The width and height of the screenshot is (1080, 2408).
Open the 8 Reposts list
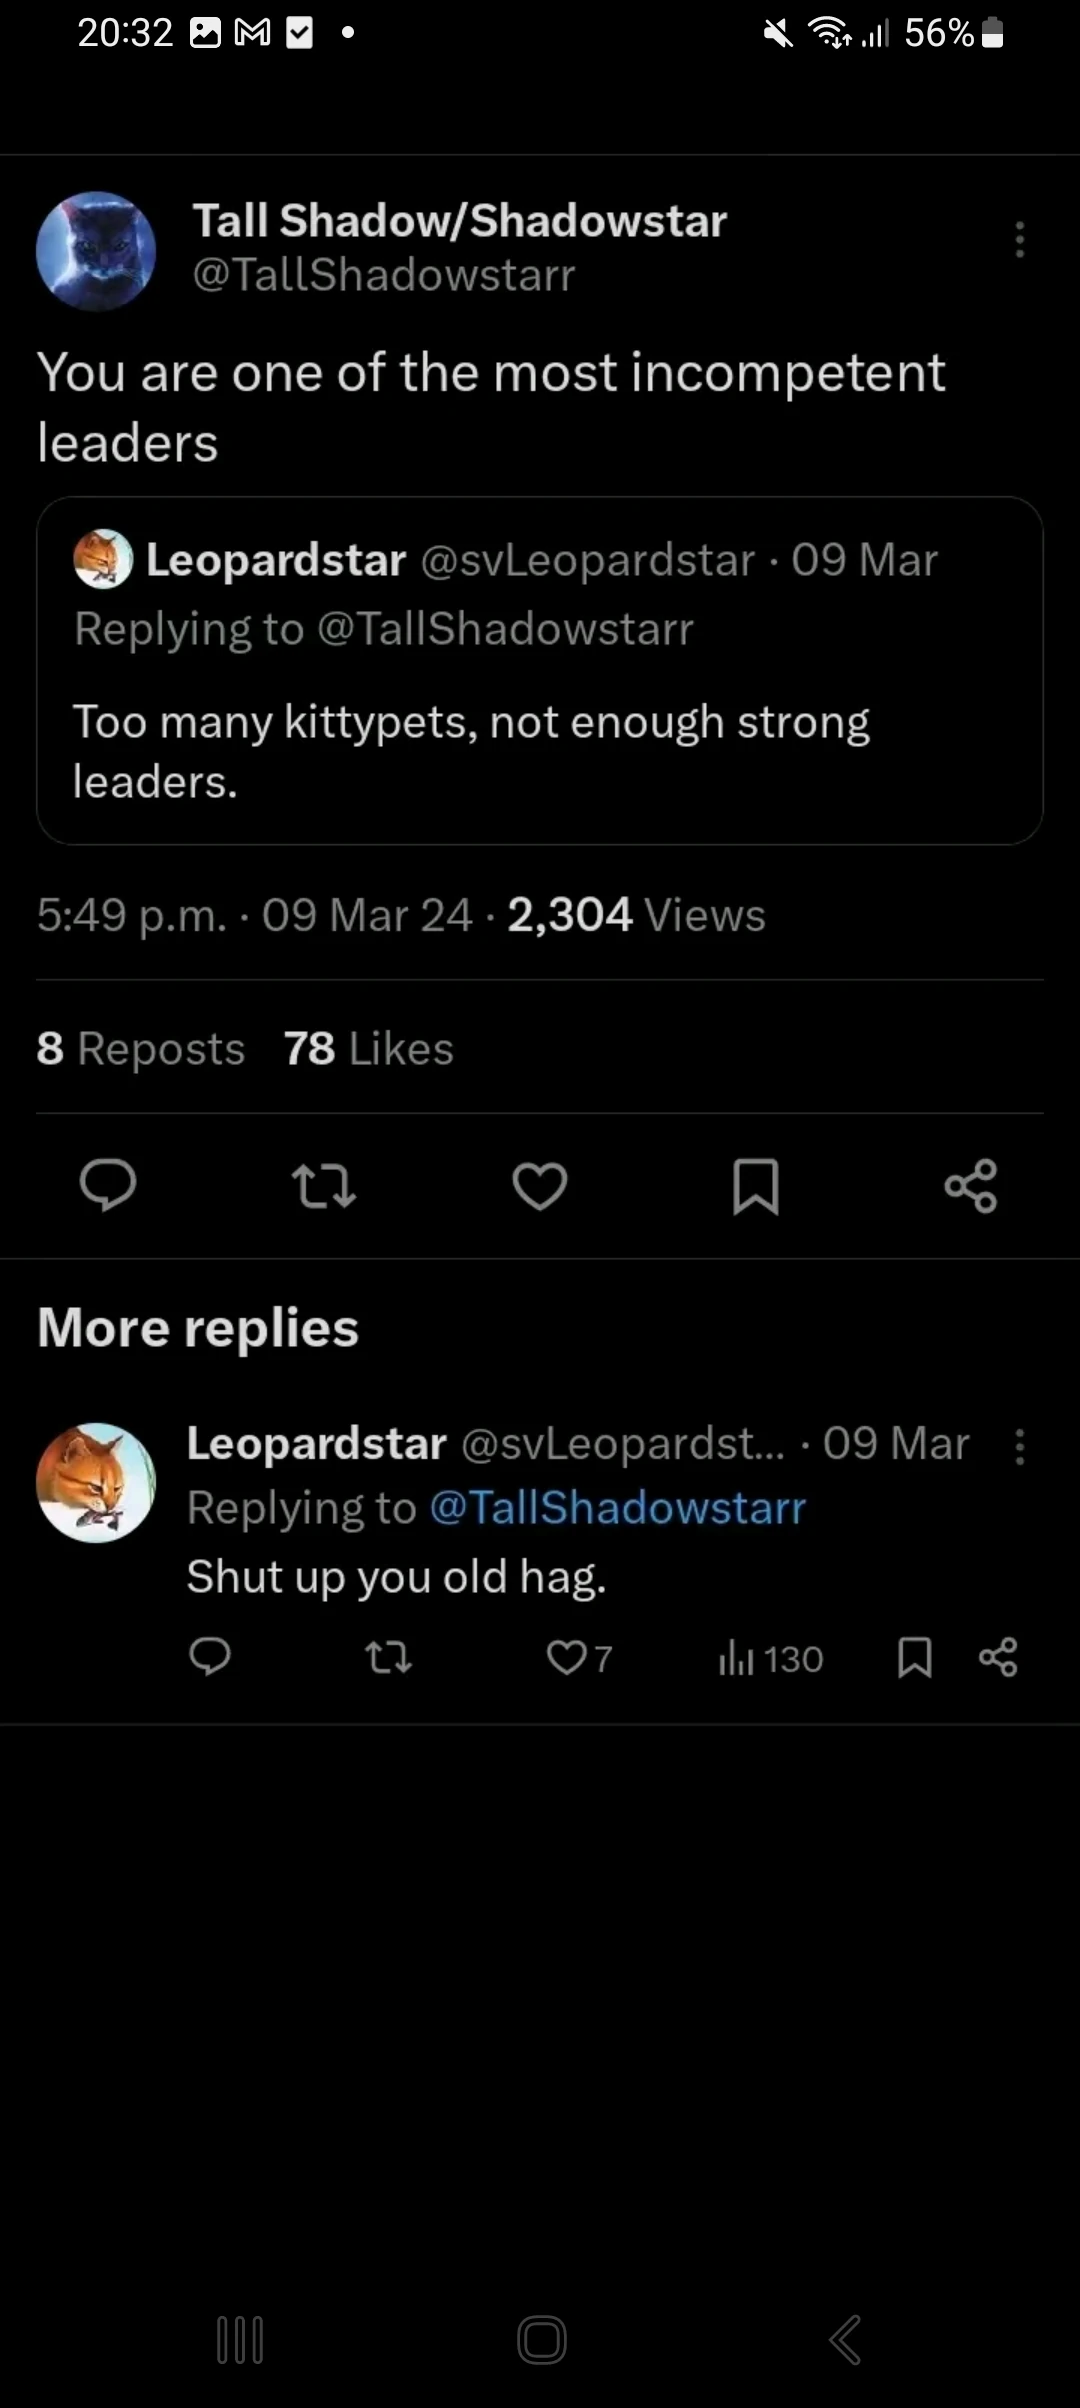click(140, 1048)
